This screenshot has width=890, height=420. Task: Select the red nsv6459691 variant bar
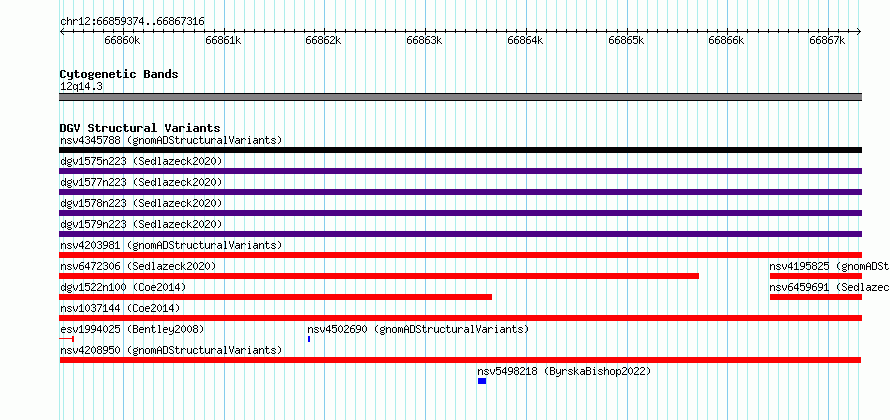point(816,297)
